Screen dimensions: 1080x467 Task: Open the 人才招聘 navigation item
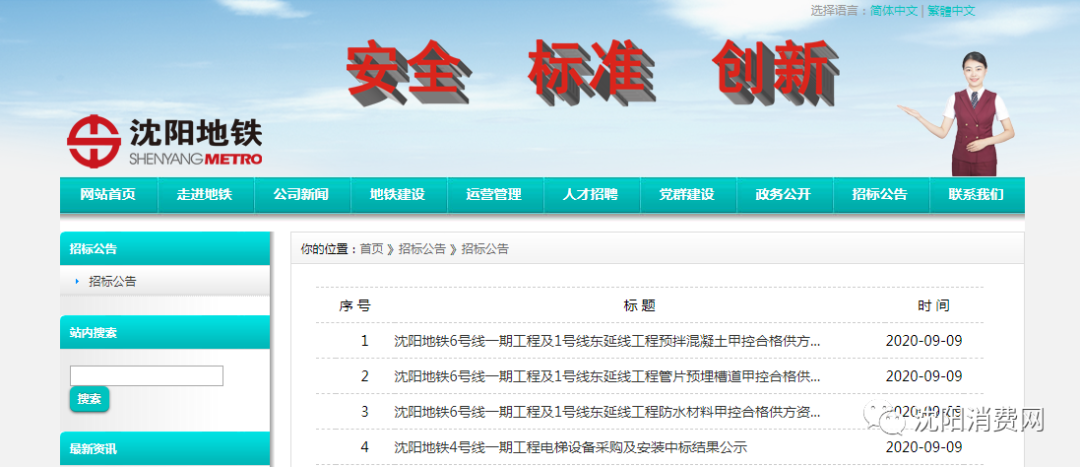590,195
